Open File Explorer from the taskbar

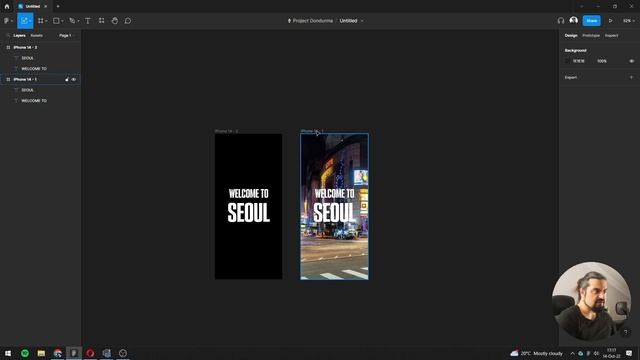[x=41, y=353]
